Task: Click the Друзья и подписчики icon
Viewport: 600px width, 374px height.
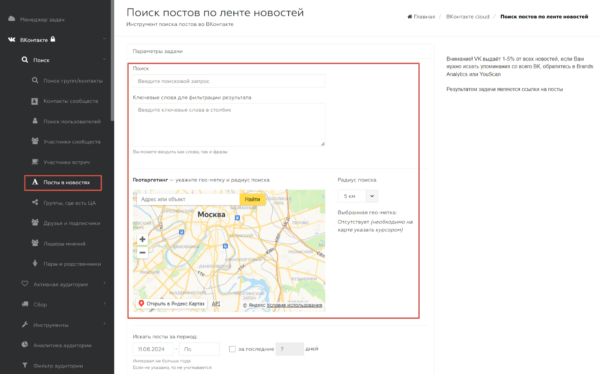Action: click(x=35, y=223)
